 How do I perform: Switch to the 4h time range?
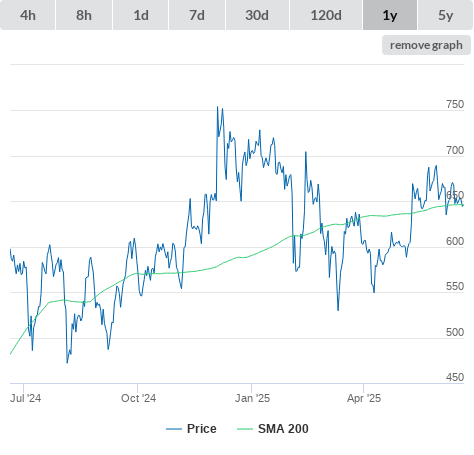pos(28,15)
